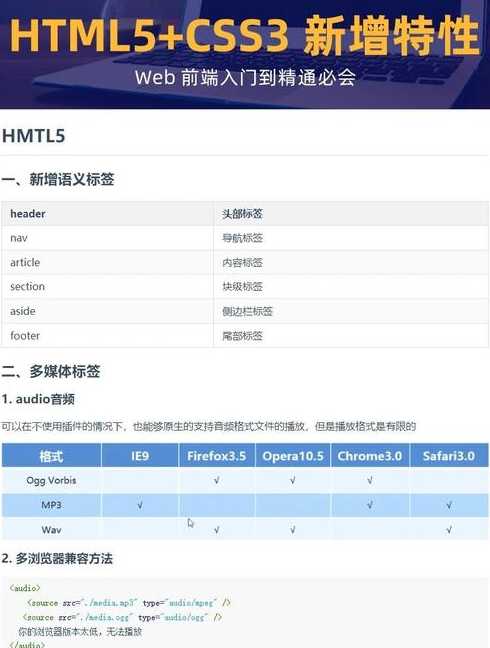Select the section table cell
This screenshot has height=648, width=490.
pos(107,286)
